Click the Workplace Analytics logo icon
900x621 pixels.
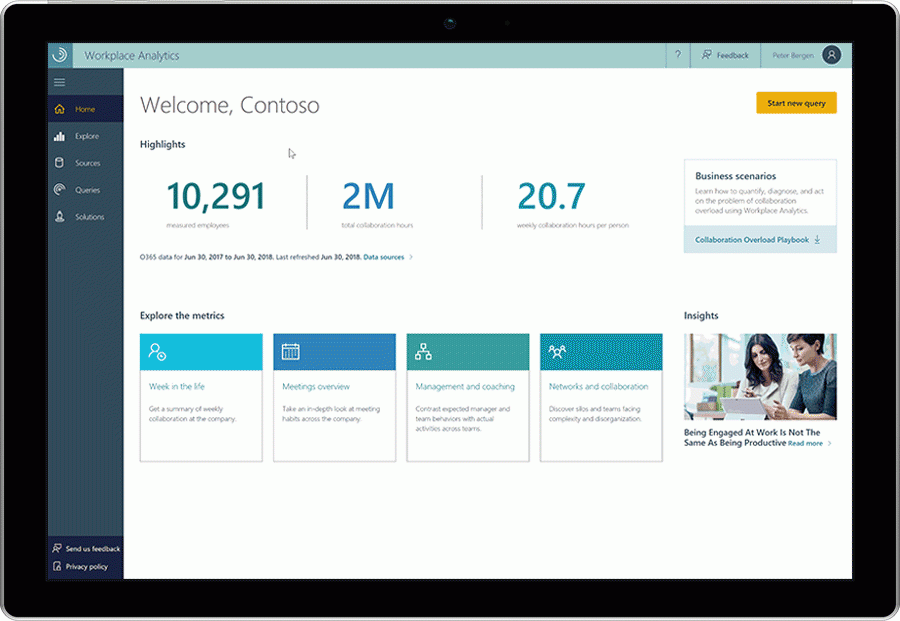tap(60, 55)
